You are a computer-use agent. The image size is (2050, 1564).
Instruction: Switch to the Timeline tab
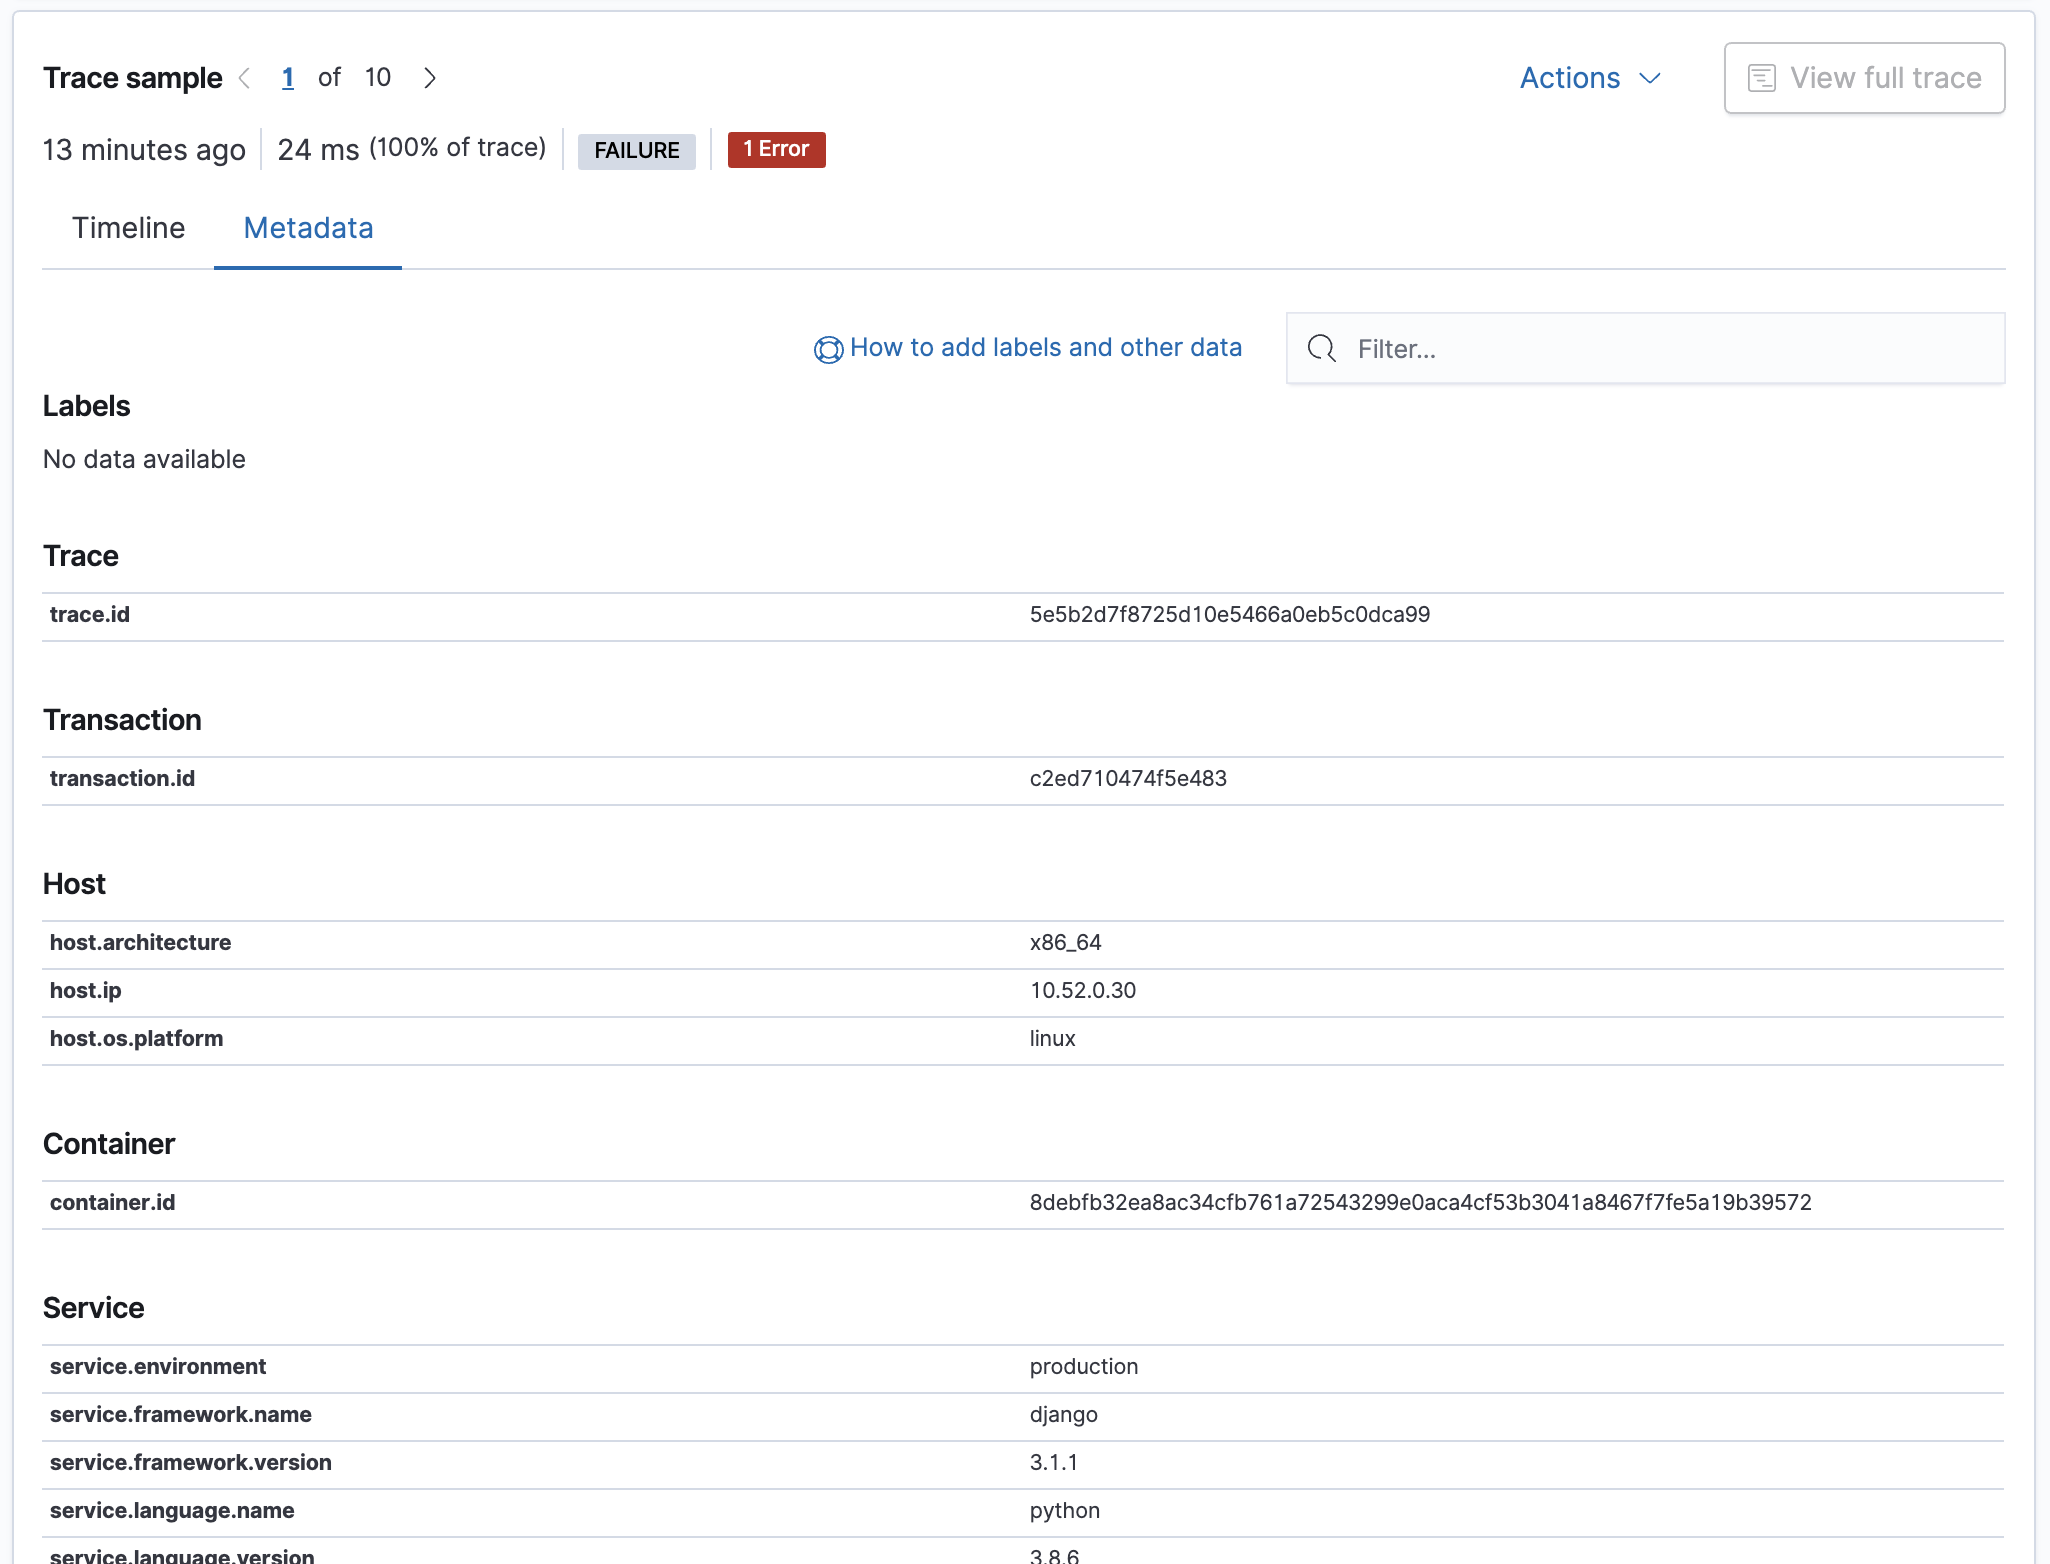128,228
